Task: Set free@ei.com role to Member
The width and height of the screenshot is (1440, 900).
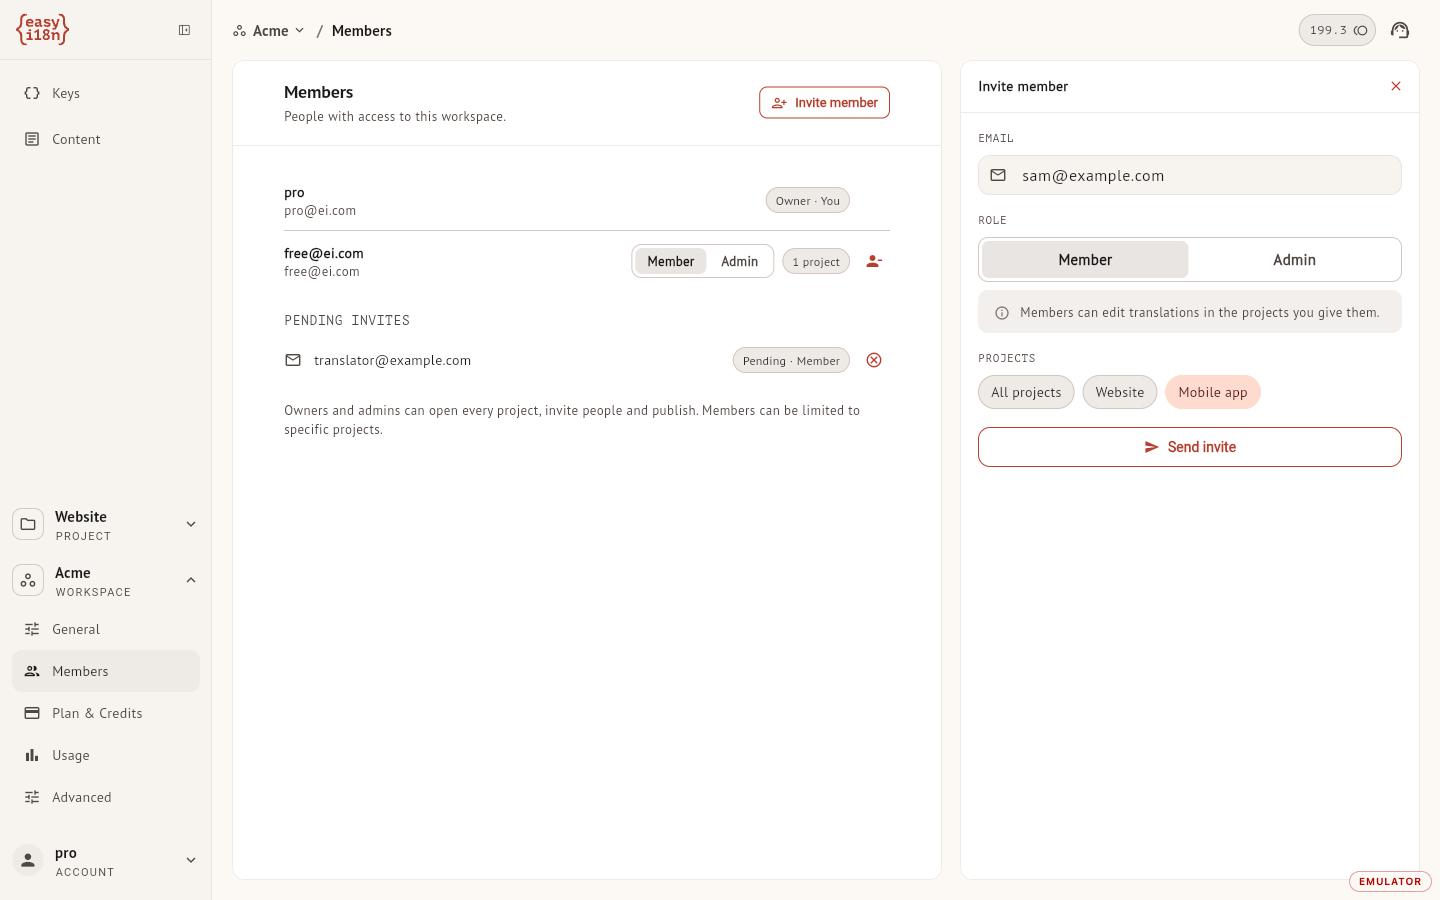Action: click(670, 261)
